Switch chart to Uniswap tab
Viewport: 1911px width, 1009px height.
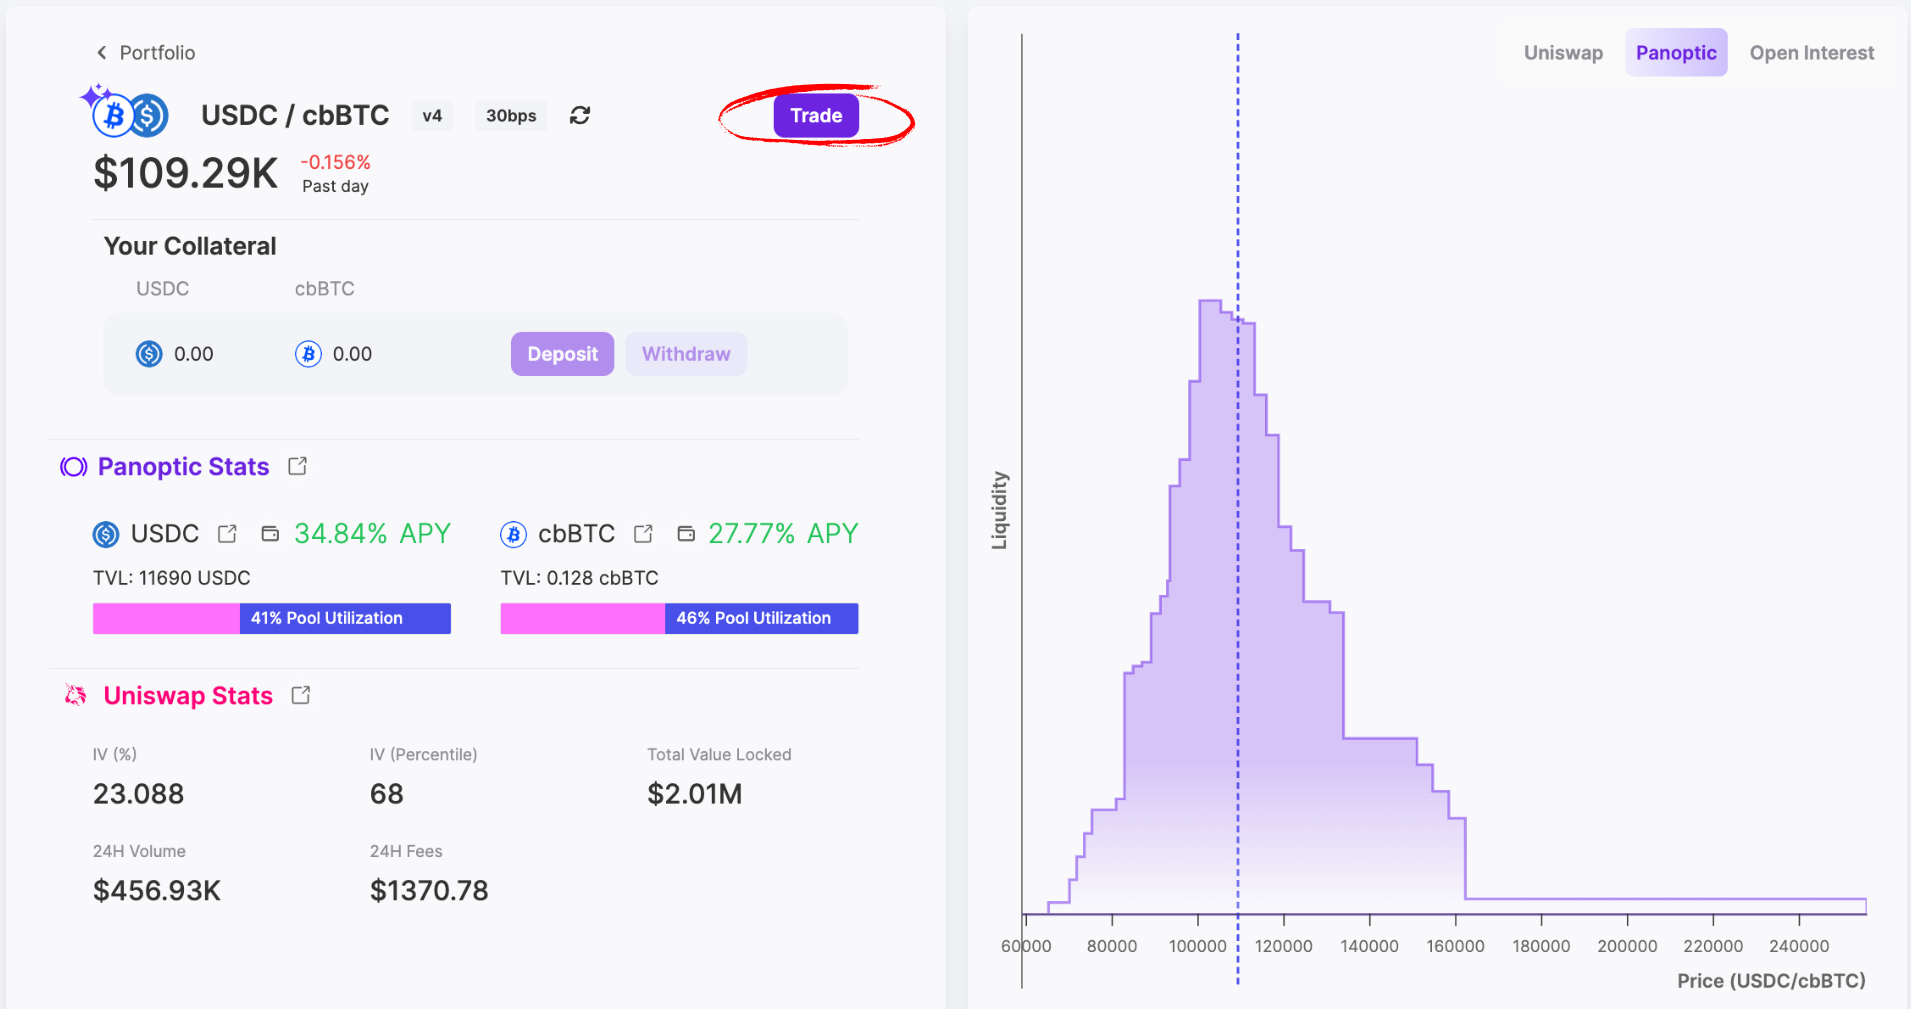1563,53
